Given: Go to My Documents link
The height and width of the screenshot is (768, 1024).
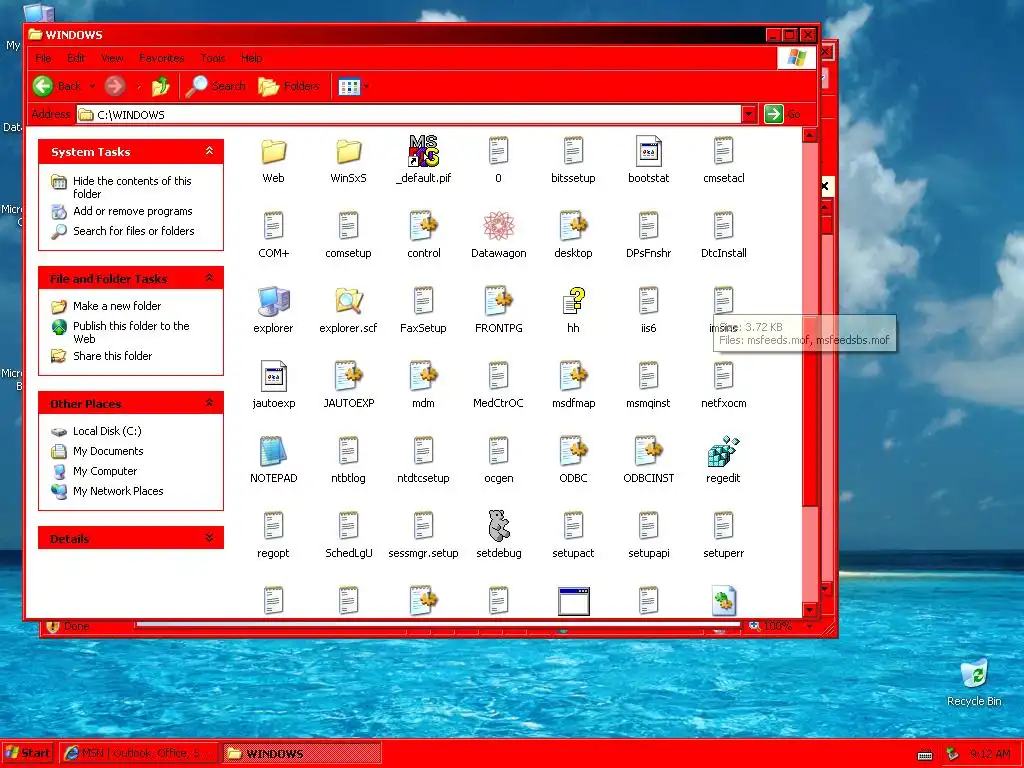Looking at the screenshot, I should tap(108, 451).
